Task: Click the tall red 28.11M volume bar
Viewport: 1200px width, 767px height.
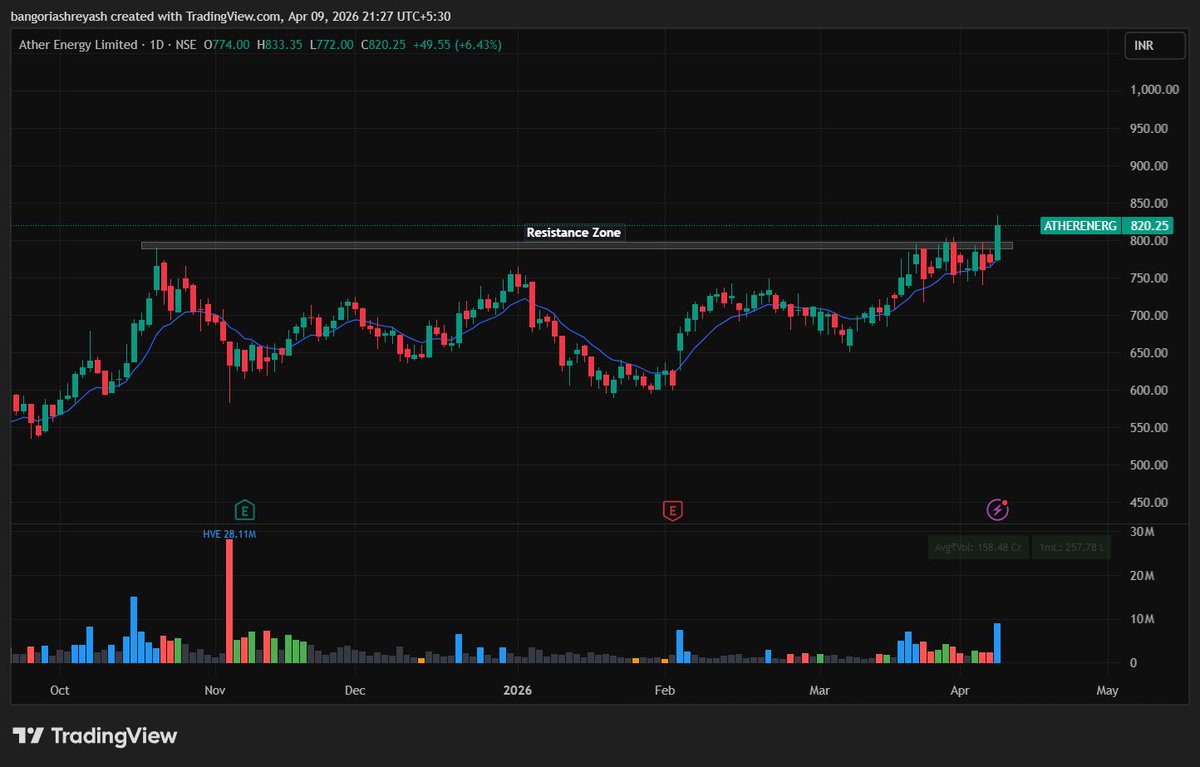Action: tap(229, 601)
